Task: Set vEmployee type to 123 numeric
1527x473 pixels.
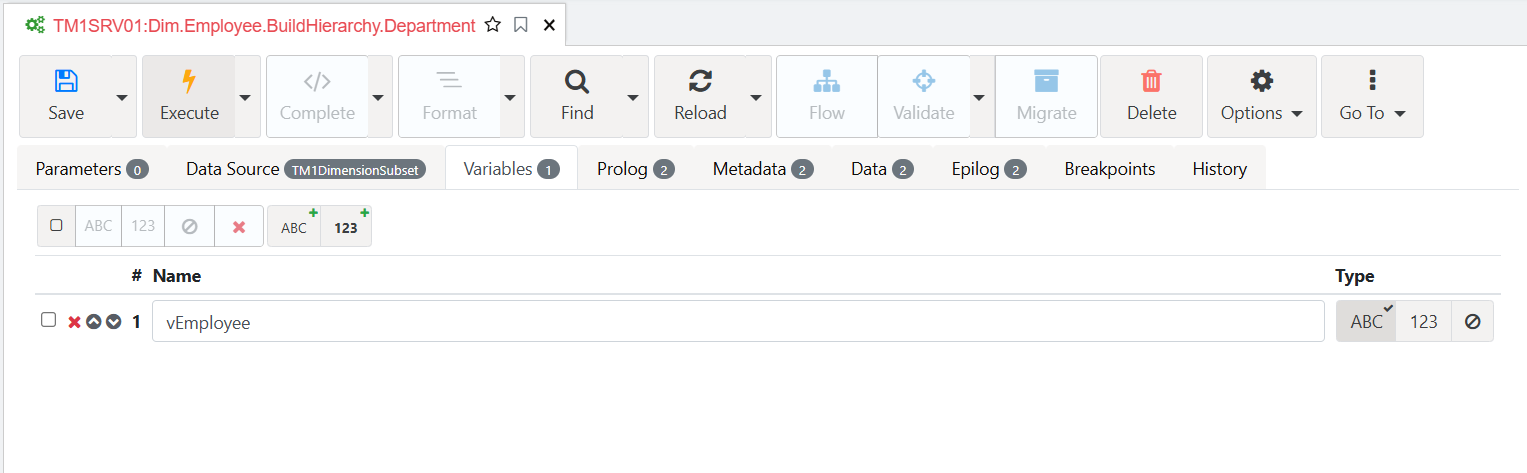Action: (x=1423, y=321)
